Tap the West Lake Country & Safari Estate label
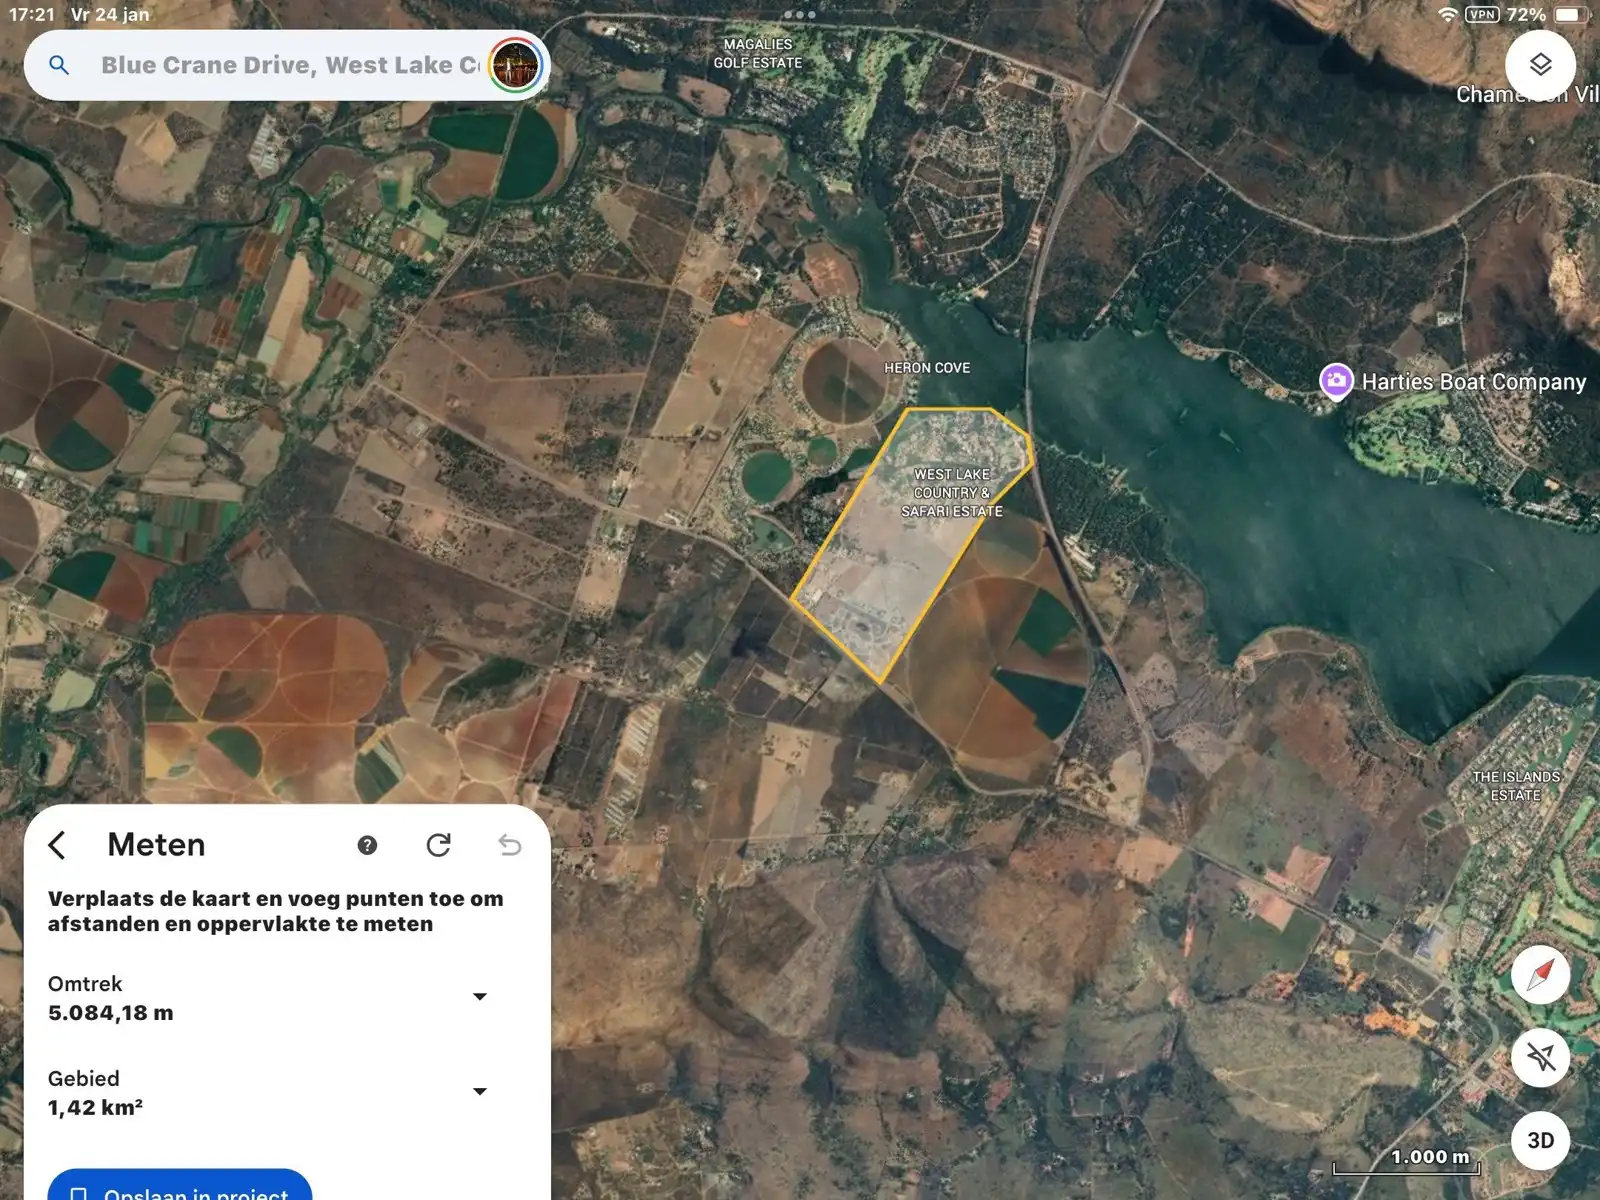This screenshot has width=1600, height=1200. coord(951,492)
